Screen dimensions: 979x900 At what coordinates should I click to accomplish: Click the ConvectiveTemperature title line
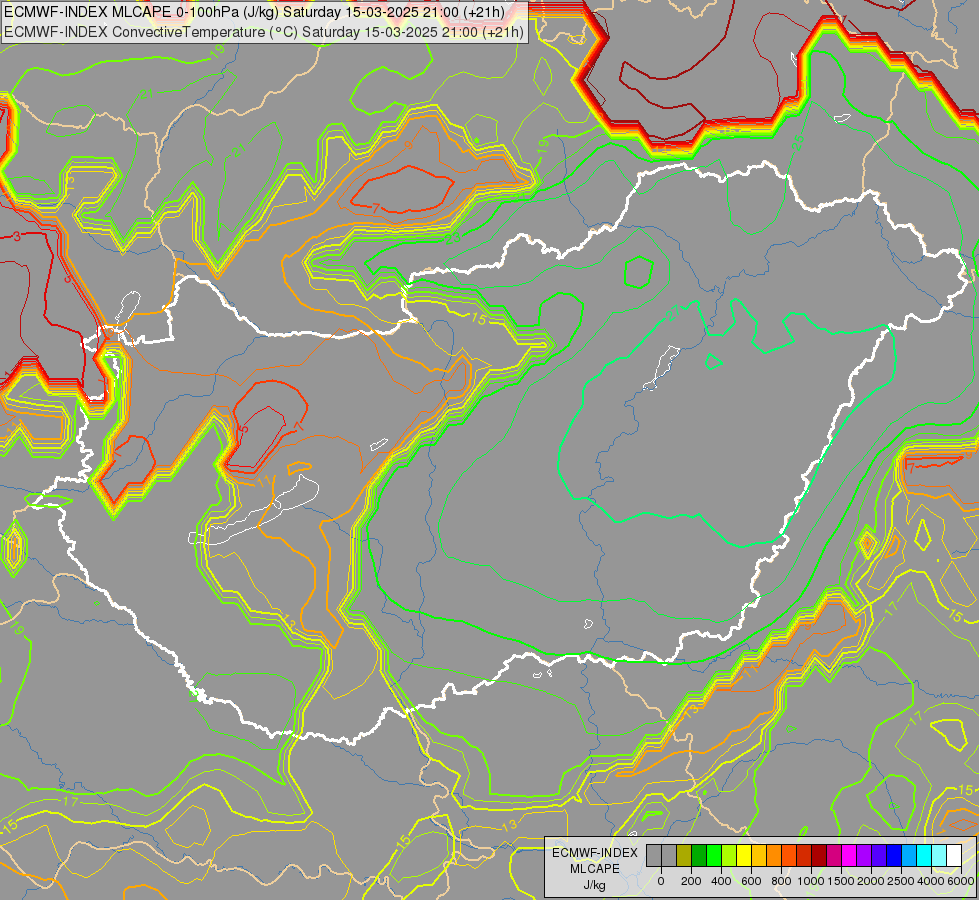(x=263, y=32)
